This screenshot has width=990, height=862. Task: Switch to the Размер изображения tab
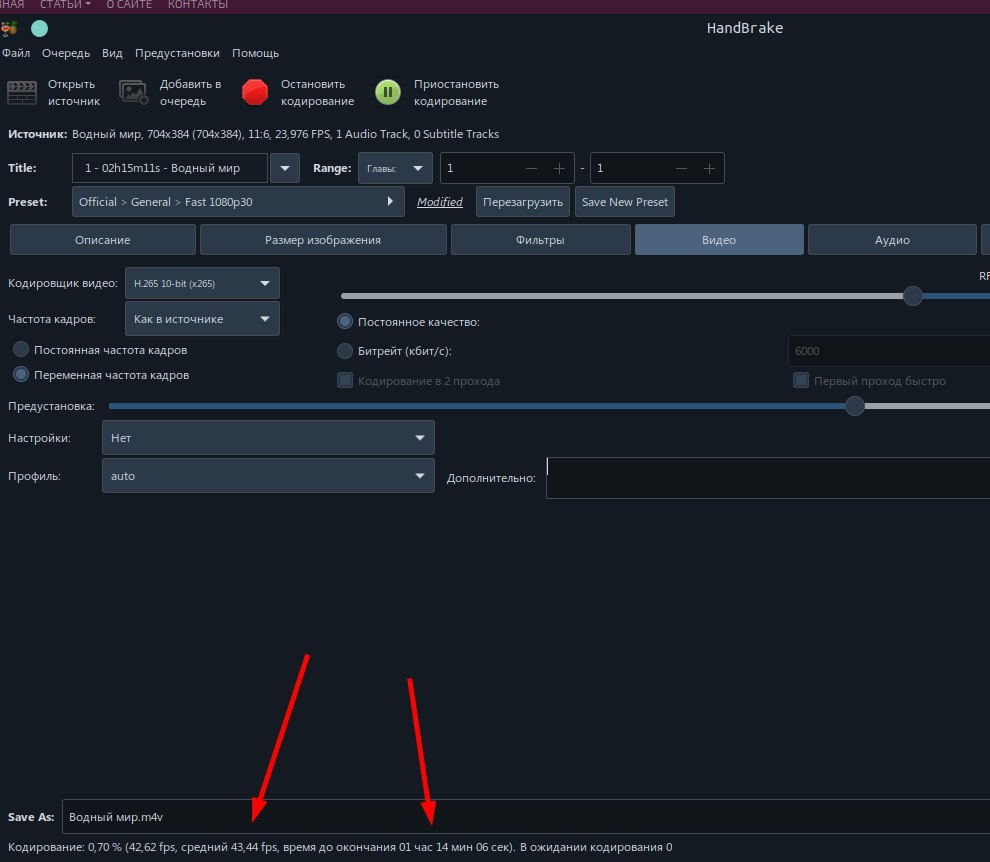click(323, 240)
